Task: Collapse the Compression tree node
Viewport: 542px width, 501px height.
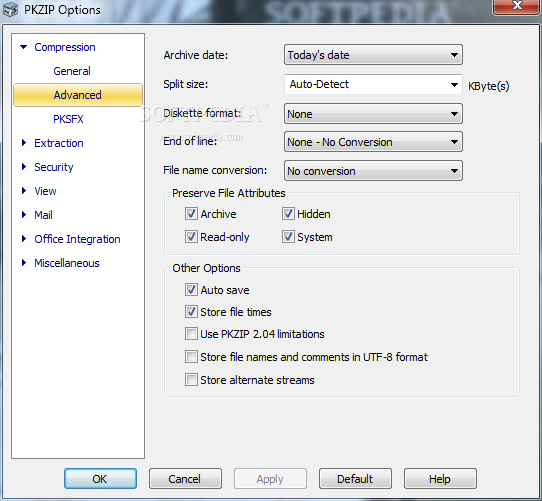Action: 24,47
